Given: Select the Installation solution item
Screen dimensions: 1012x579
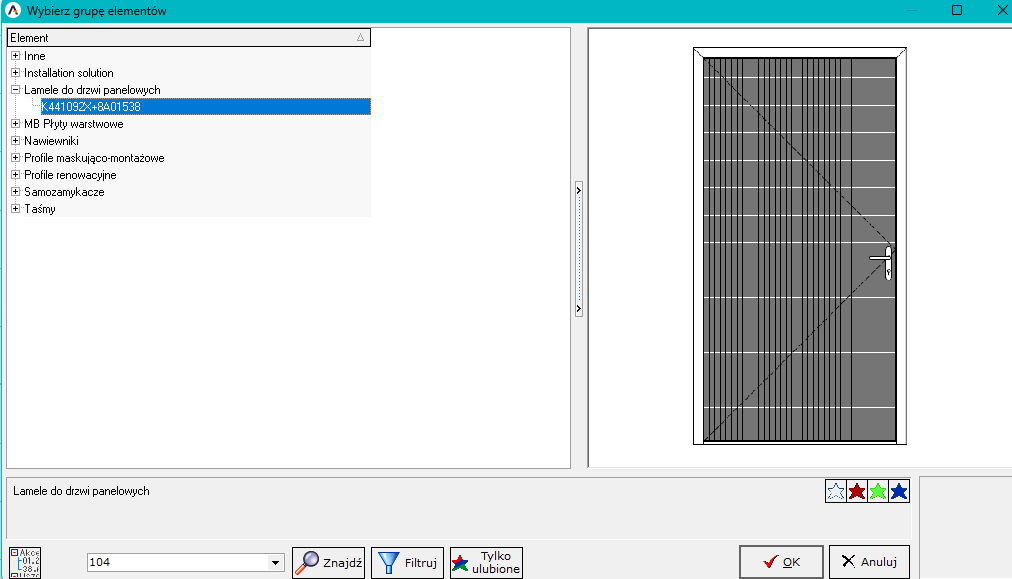Looking at the screenshot, I should (x=69, y=73).
